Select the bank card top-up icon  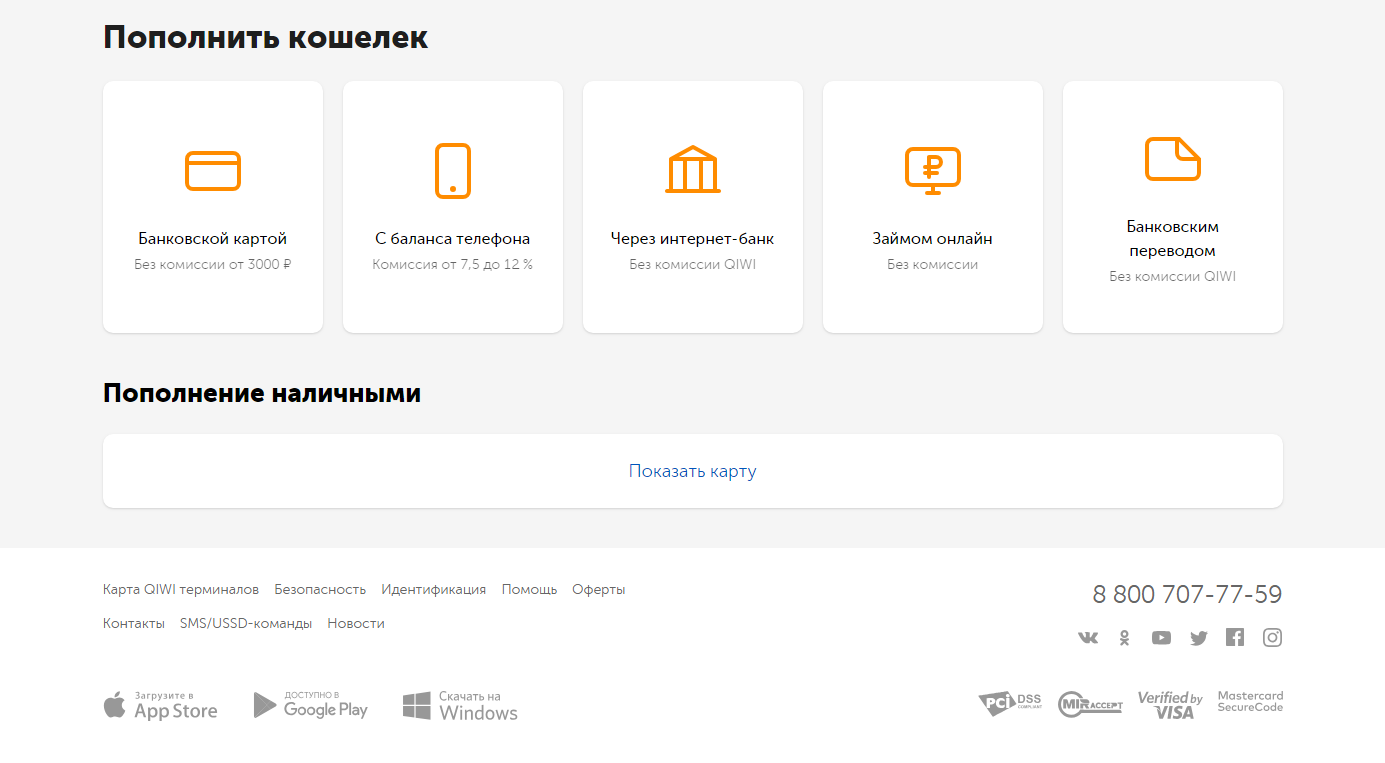tap(212, 170)
